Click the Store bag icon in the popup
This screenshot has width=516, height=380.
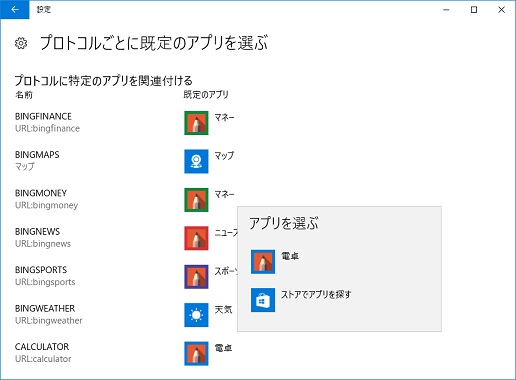click(x=263, y=300)
